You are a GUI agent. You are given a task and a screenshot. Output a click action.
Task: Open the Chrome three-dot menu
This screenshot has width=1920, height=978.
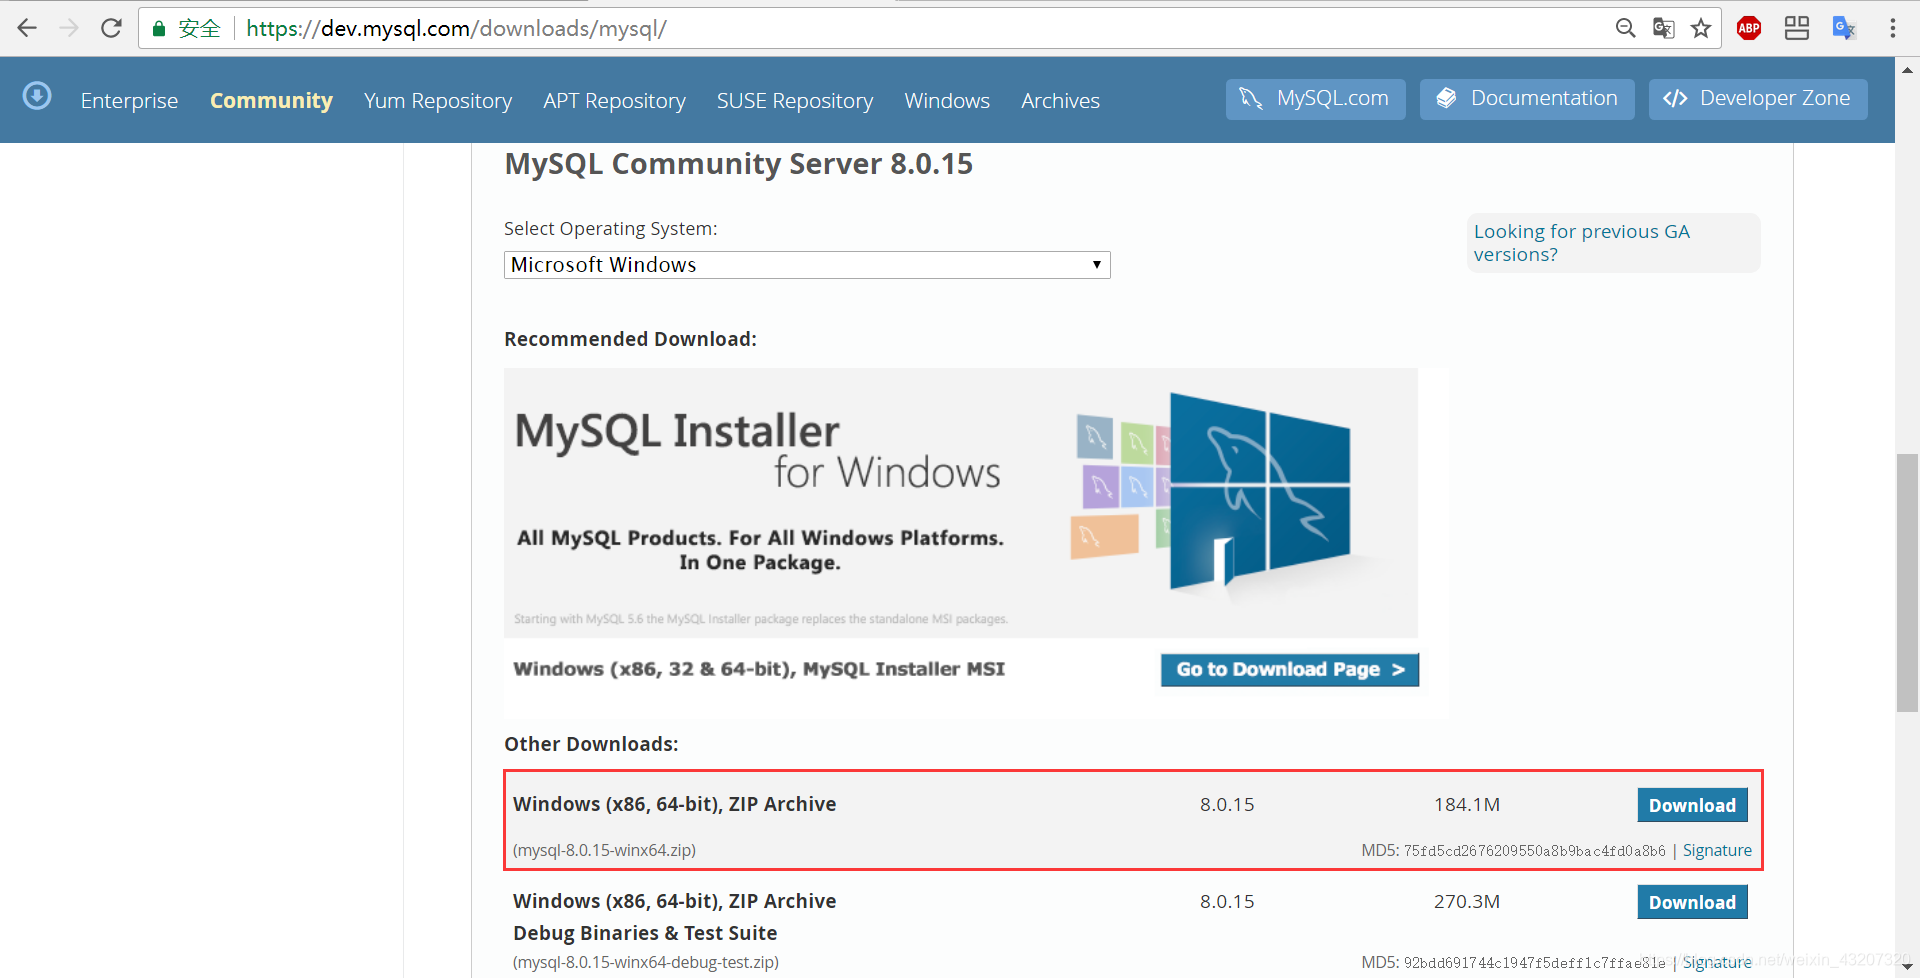[1892, 28]
